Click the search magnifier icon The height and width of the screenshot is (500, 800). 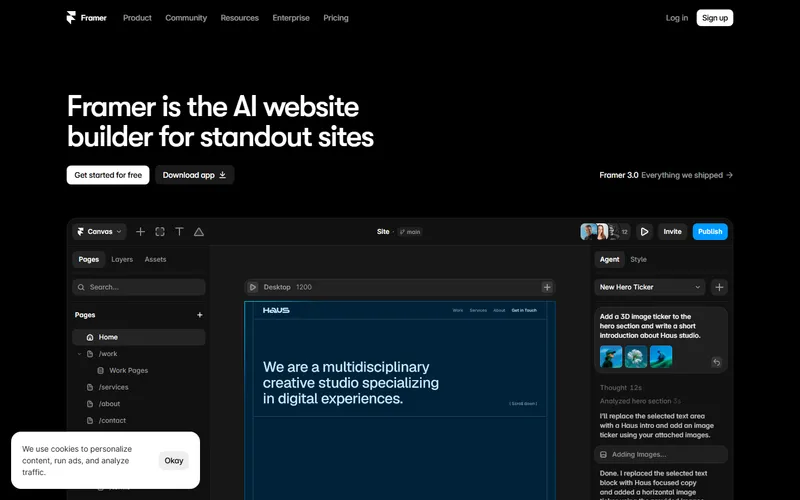(x=81, y=287)
